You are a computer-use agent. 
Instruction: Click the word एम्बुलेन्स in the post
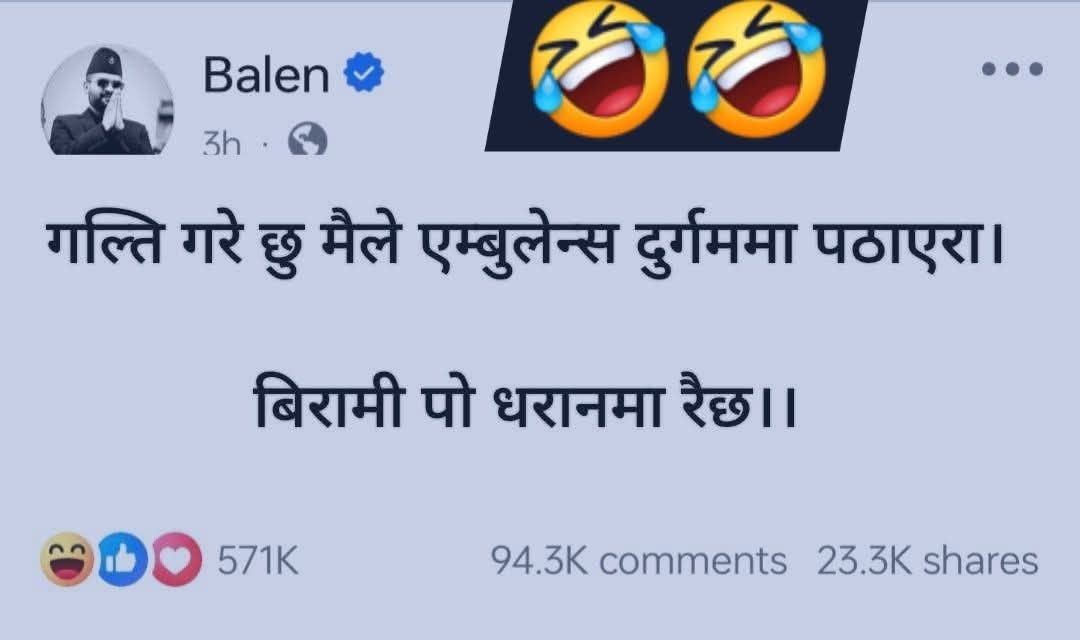coord(517,245)
